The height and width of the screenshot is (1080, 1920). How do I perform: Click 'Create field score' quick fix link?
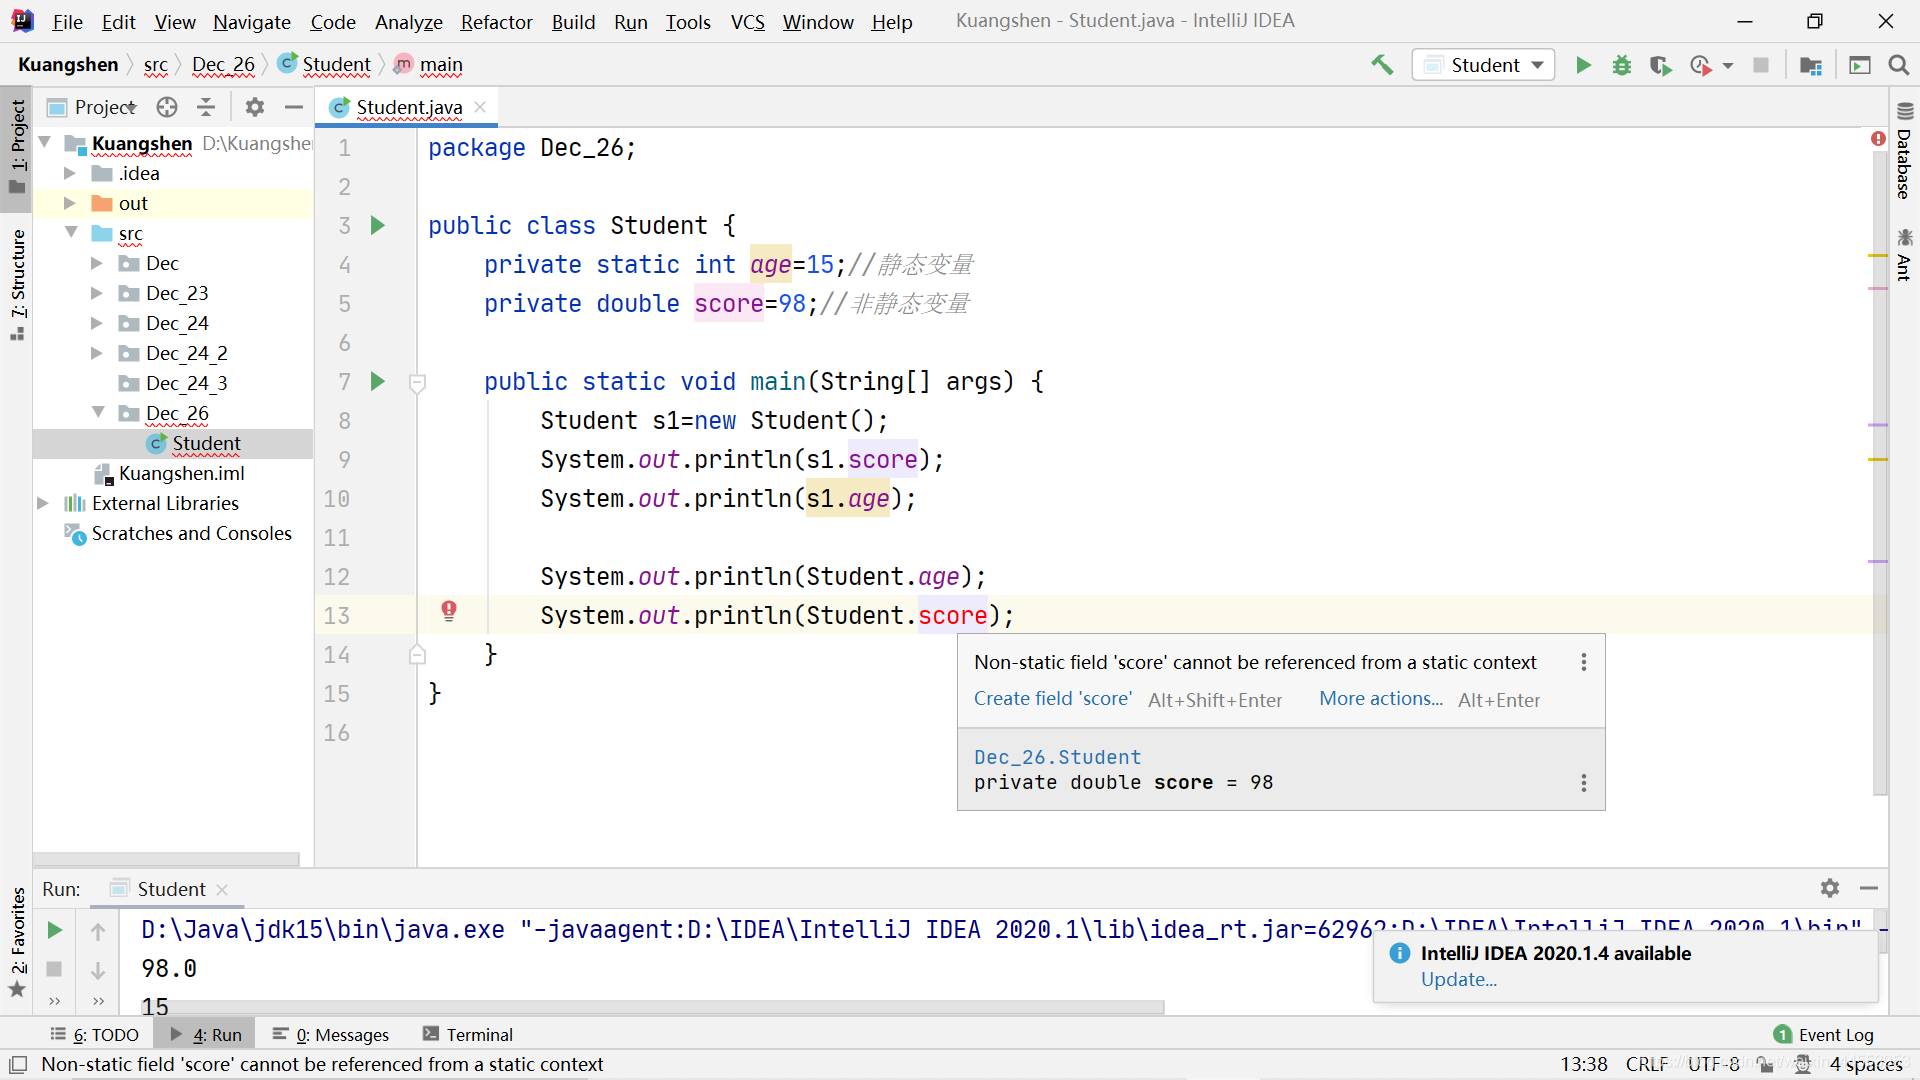(x=1051, y=699)
